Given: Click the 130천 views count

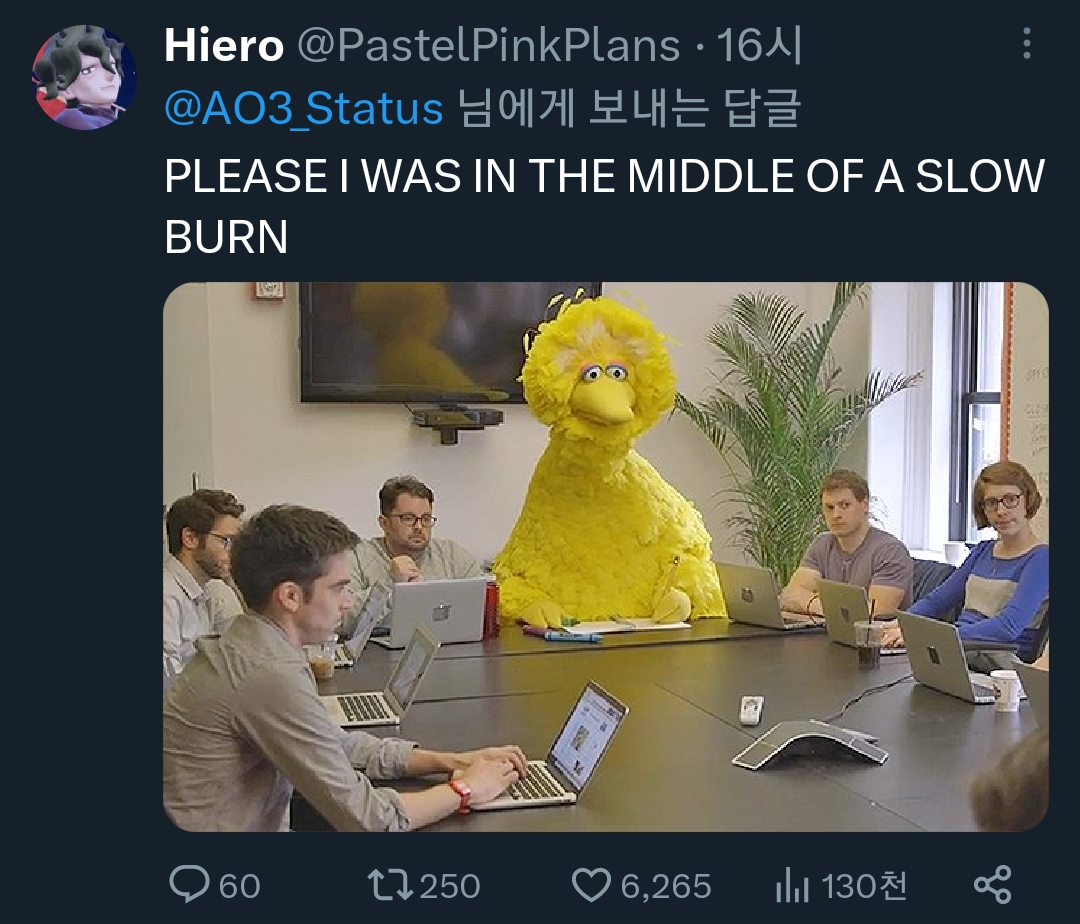Looking at the screenshot, I should [865, 886].
